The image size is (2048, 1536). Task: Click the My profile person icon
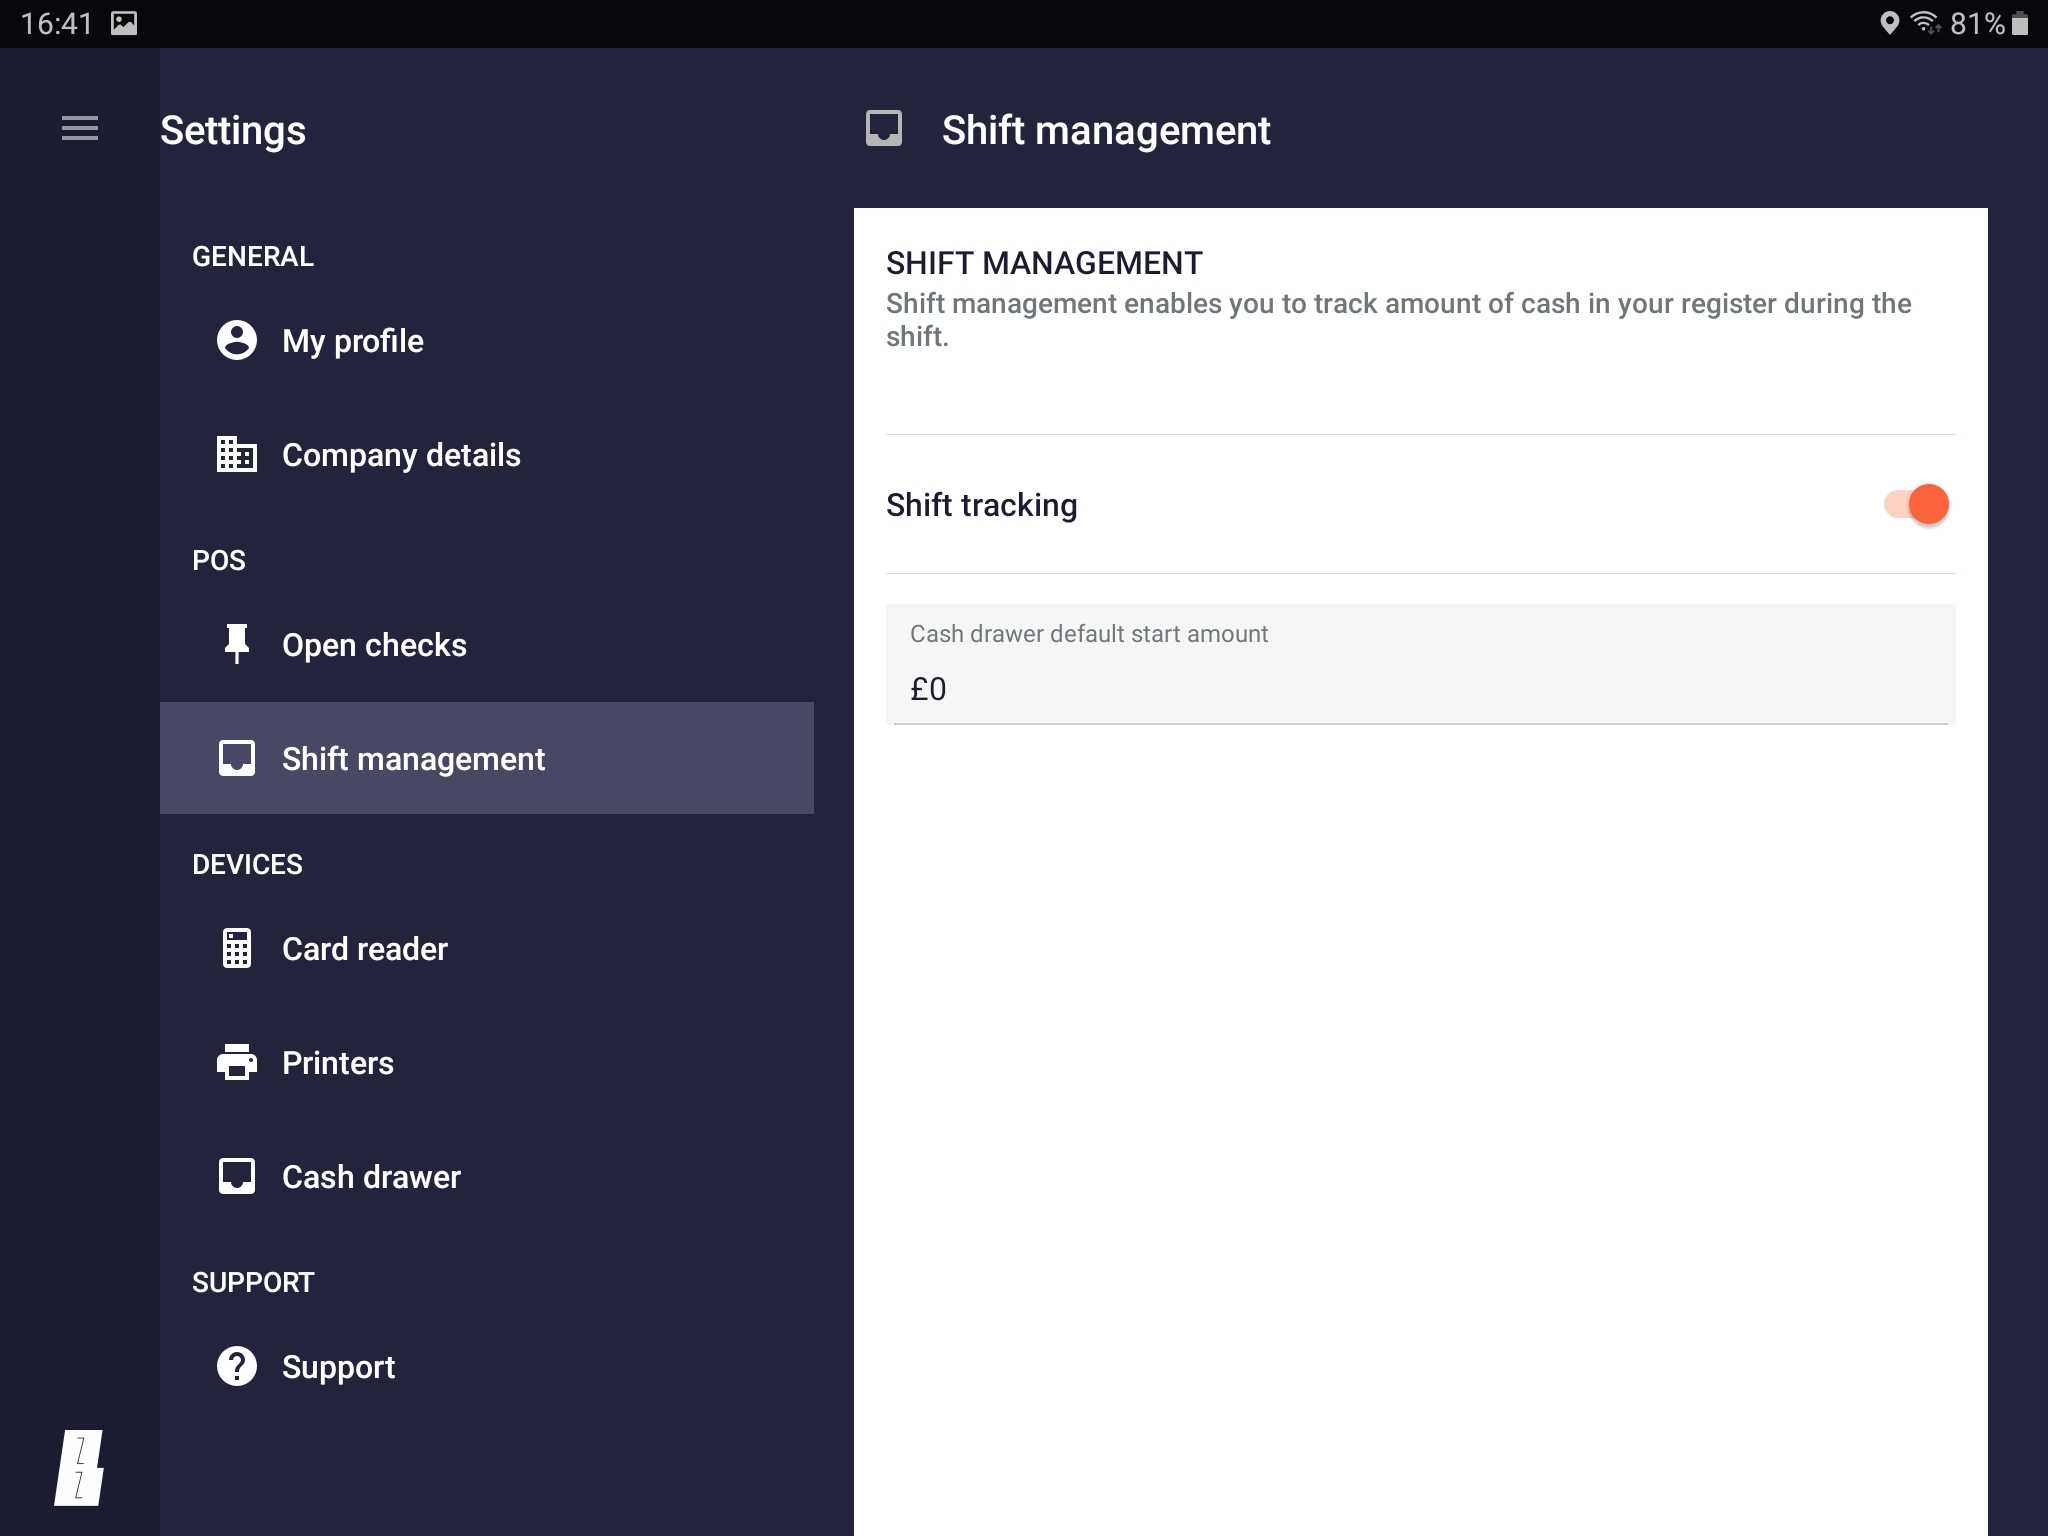click(x=237, y=341)
